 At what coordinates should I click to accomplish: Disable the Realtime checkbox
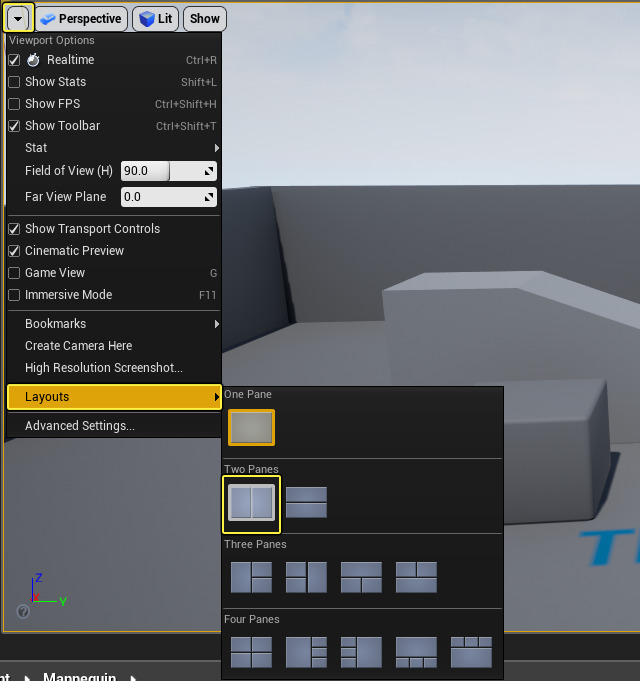coord(14,60)
